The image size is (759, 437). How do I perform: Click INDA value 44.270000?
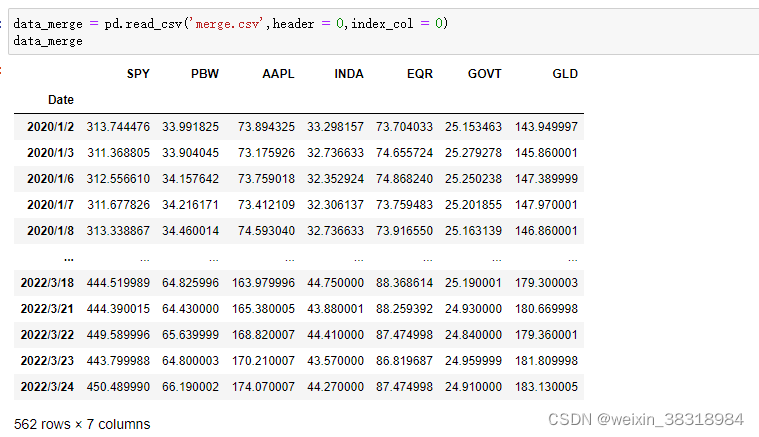click(x=335, y=387)
